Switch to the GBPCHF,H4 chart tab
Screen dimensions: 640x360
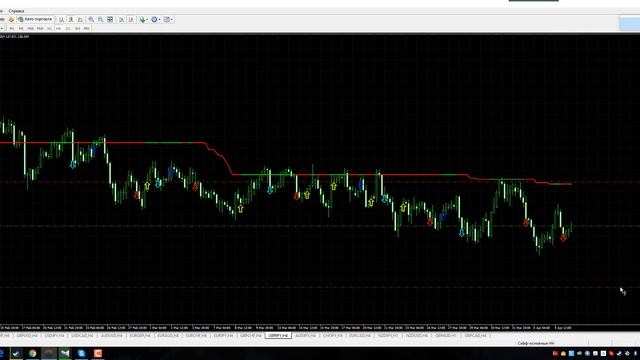pos(251,336)
